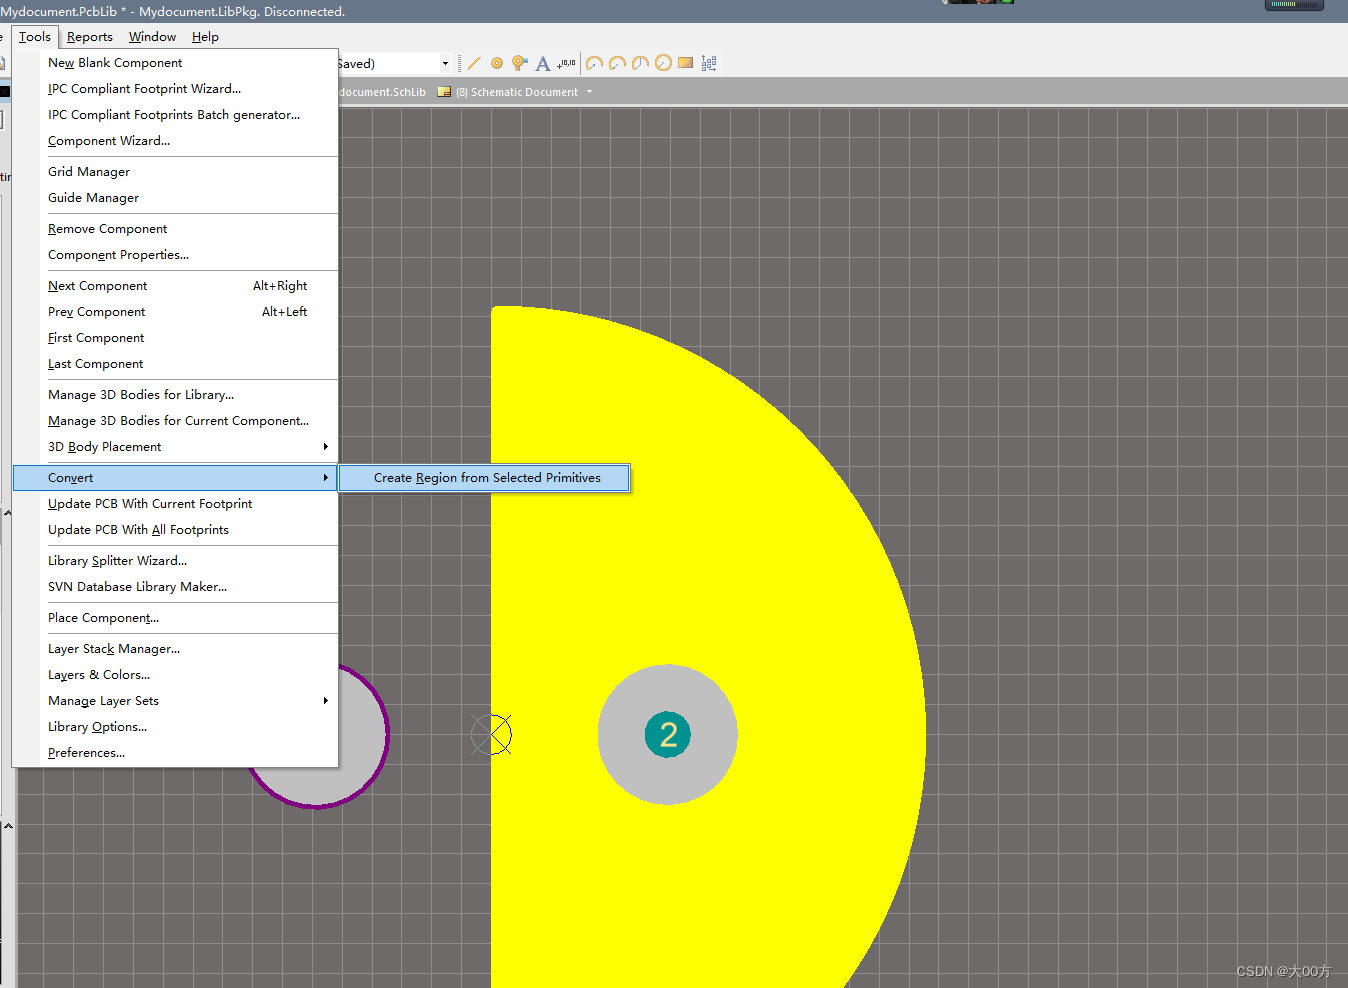The image size is (1348, 988).
Task: Click the teal pad numbered 2
Action: pyautogui.click(x=667, y=734)
